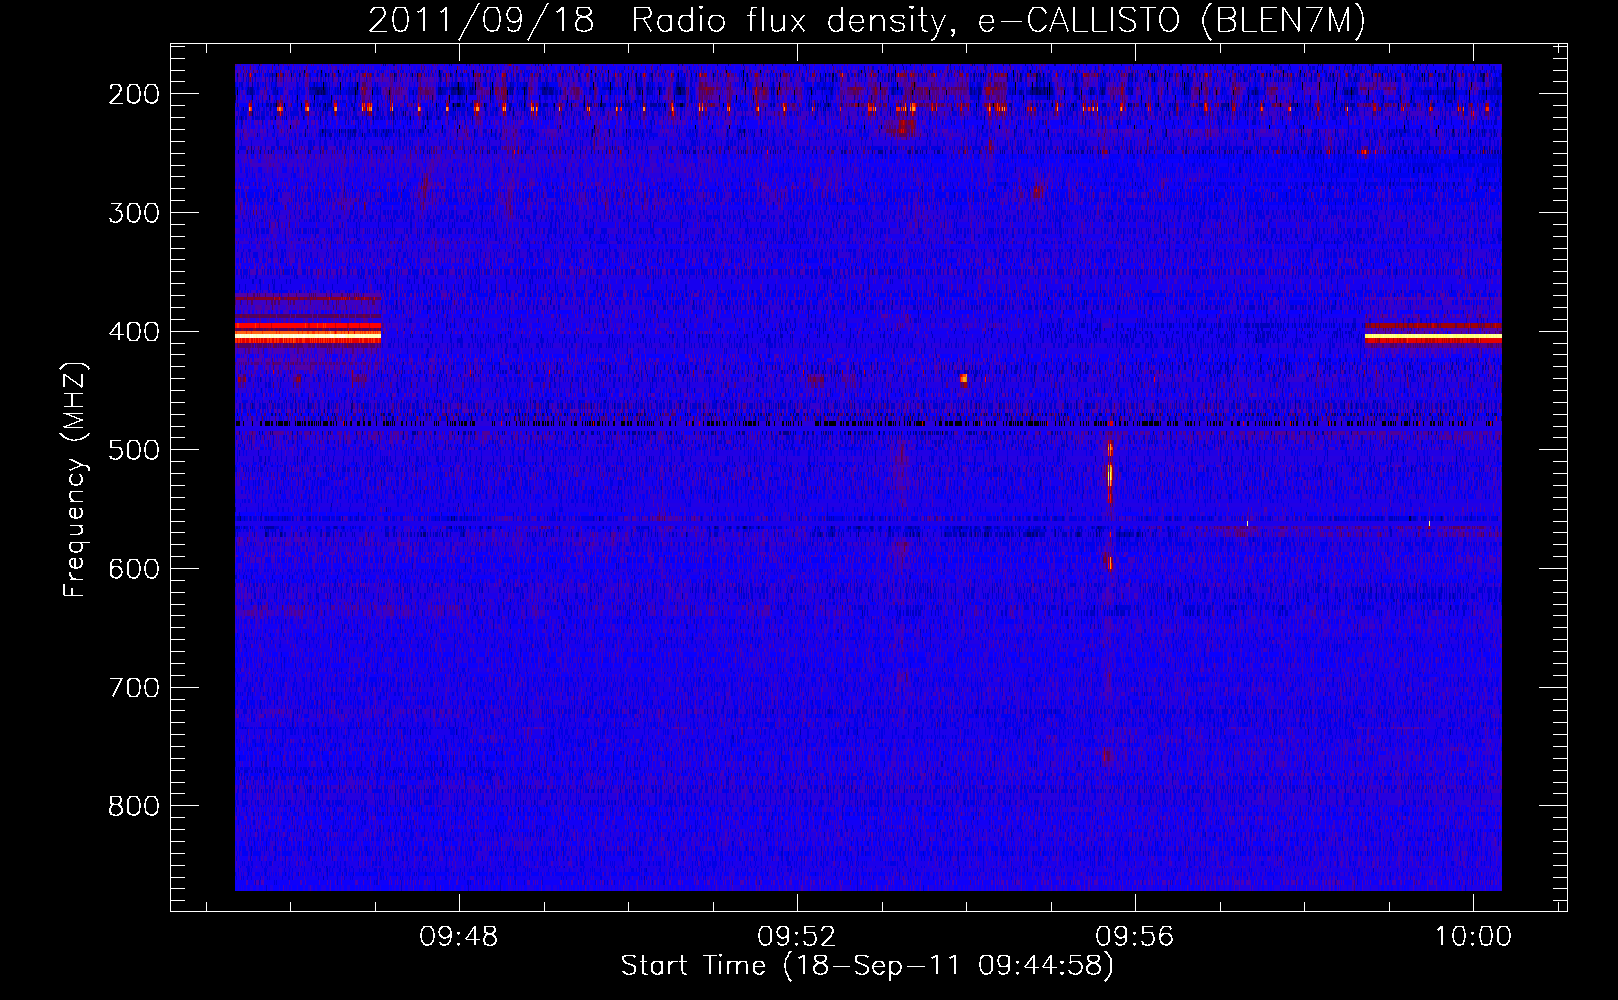Click the 09:48 time tick label
The width and height of the screenshot is (1618, 1000).
pos(459,936)
